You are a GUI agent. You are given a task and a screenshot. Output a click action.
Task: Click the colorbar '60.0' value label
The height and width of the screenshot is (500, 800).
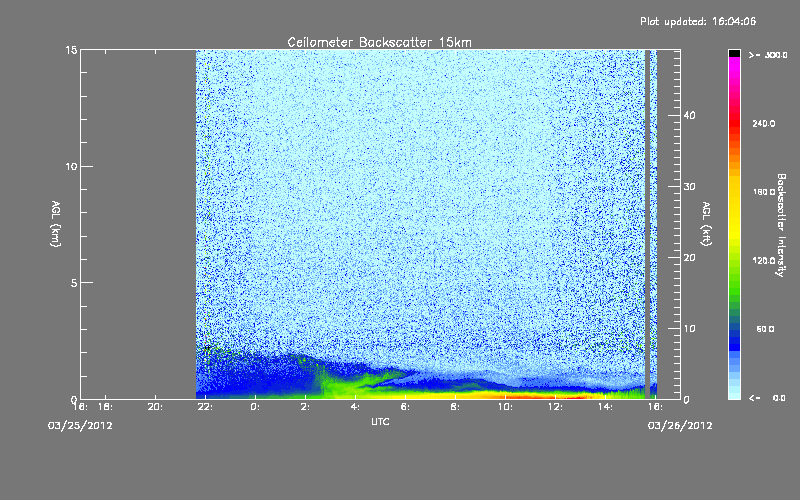(x=765, y=330)
